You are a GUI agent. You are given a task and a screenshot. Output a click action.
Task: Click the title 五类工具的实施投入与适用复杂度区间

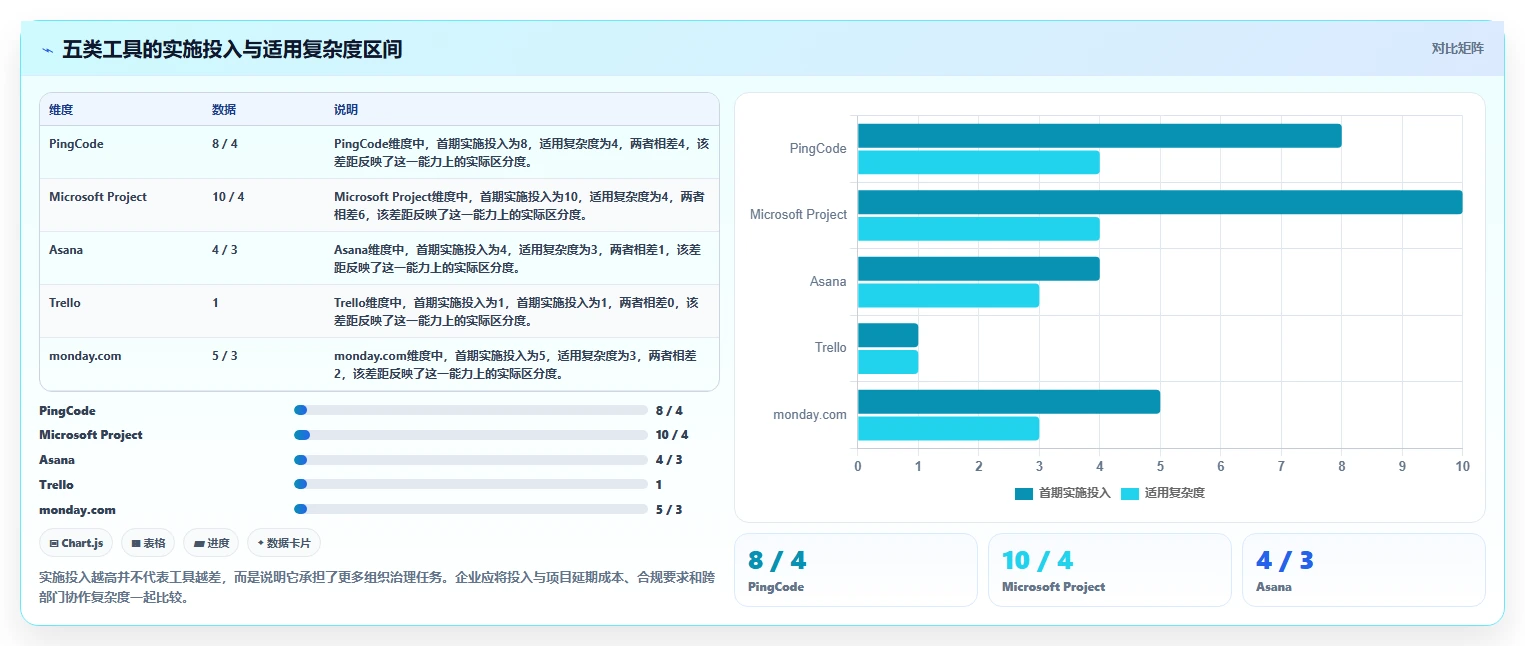(x=232, y=49)
